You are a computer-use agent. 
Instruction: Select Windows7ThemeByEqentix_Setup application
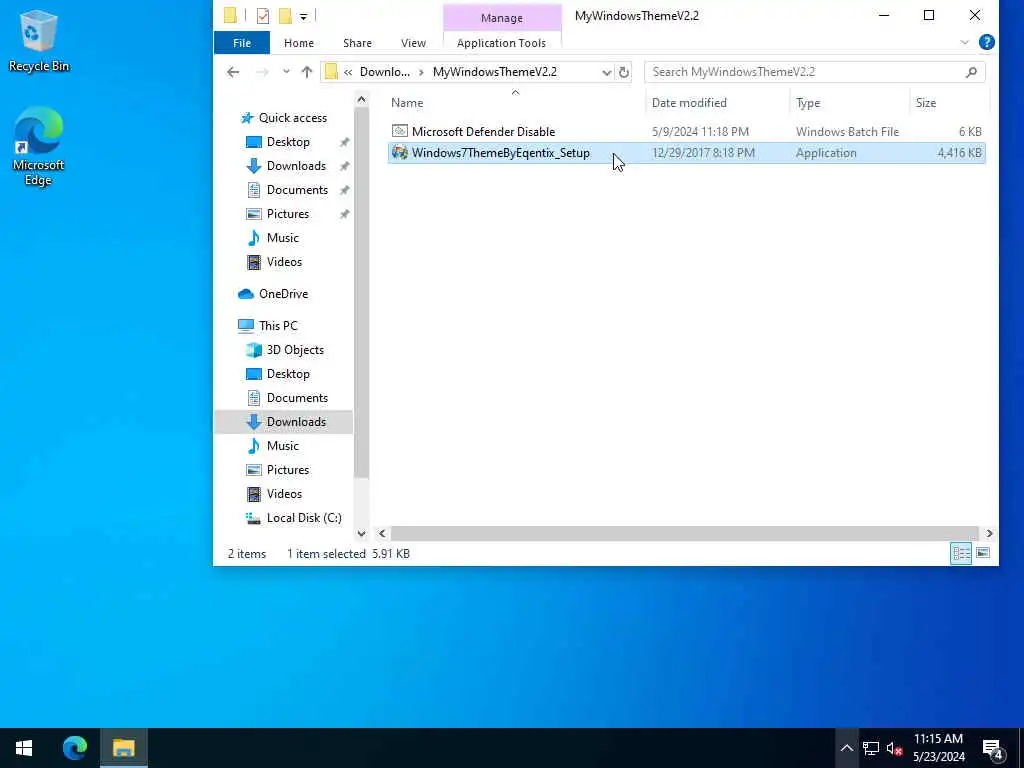pos(686,153)
